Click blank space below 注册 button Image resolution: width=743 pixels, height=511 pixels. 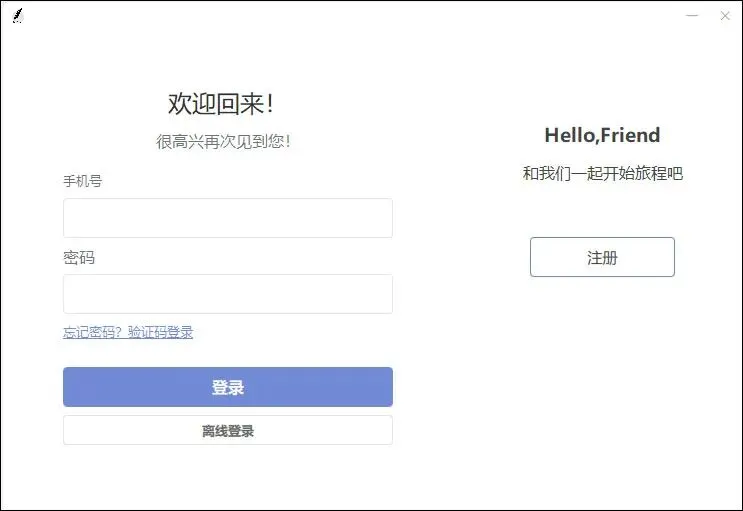(x=602, y=380)
